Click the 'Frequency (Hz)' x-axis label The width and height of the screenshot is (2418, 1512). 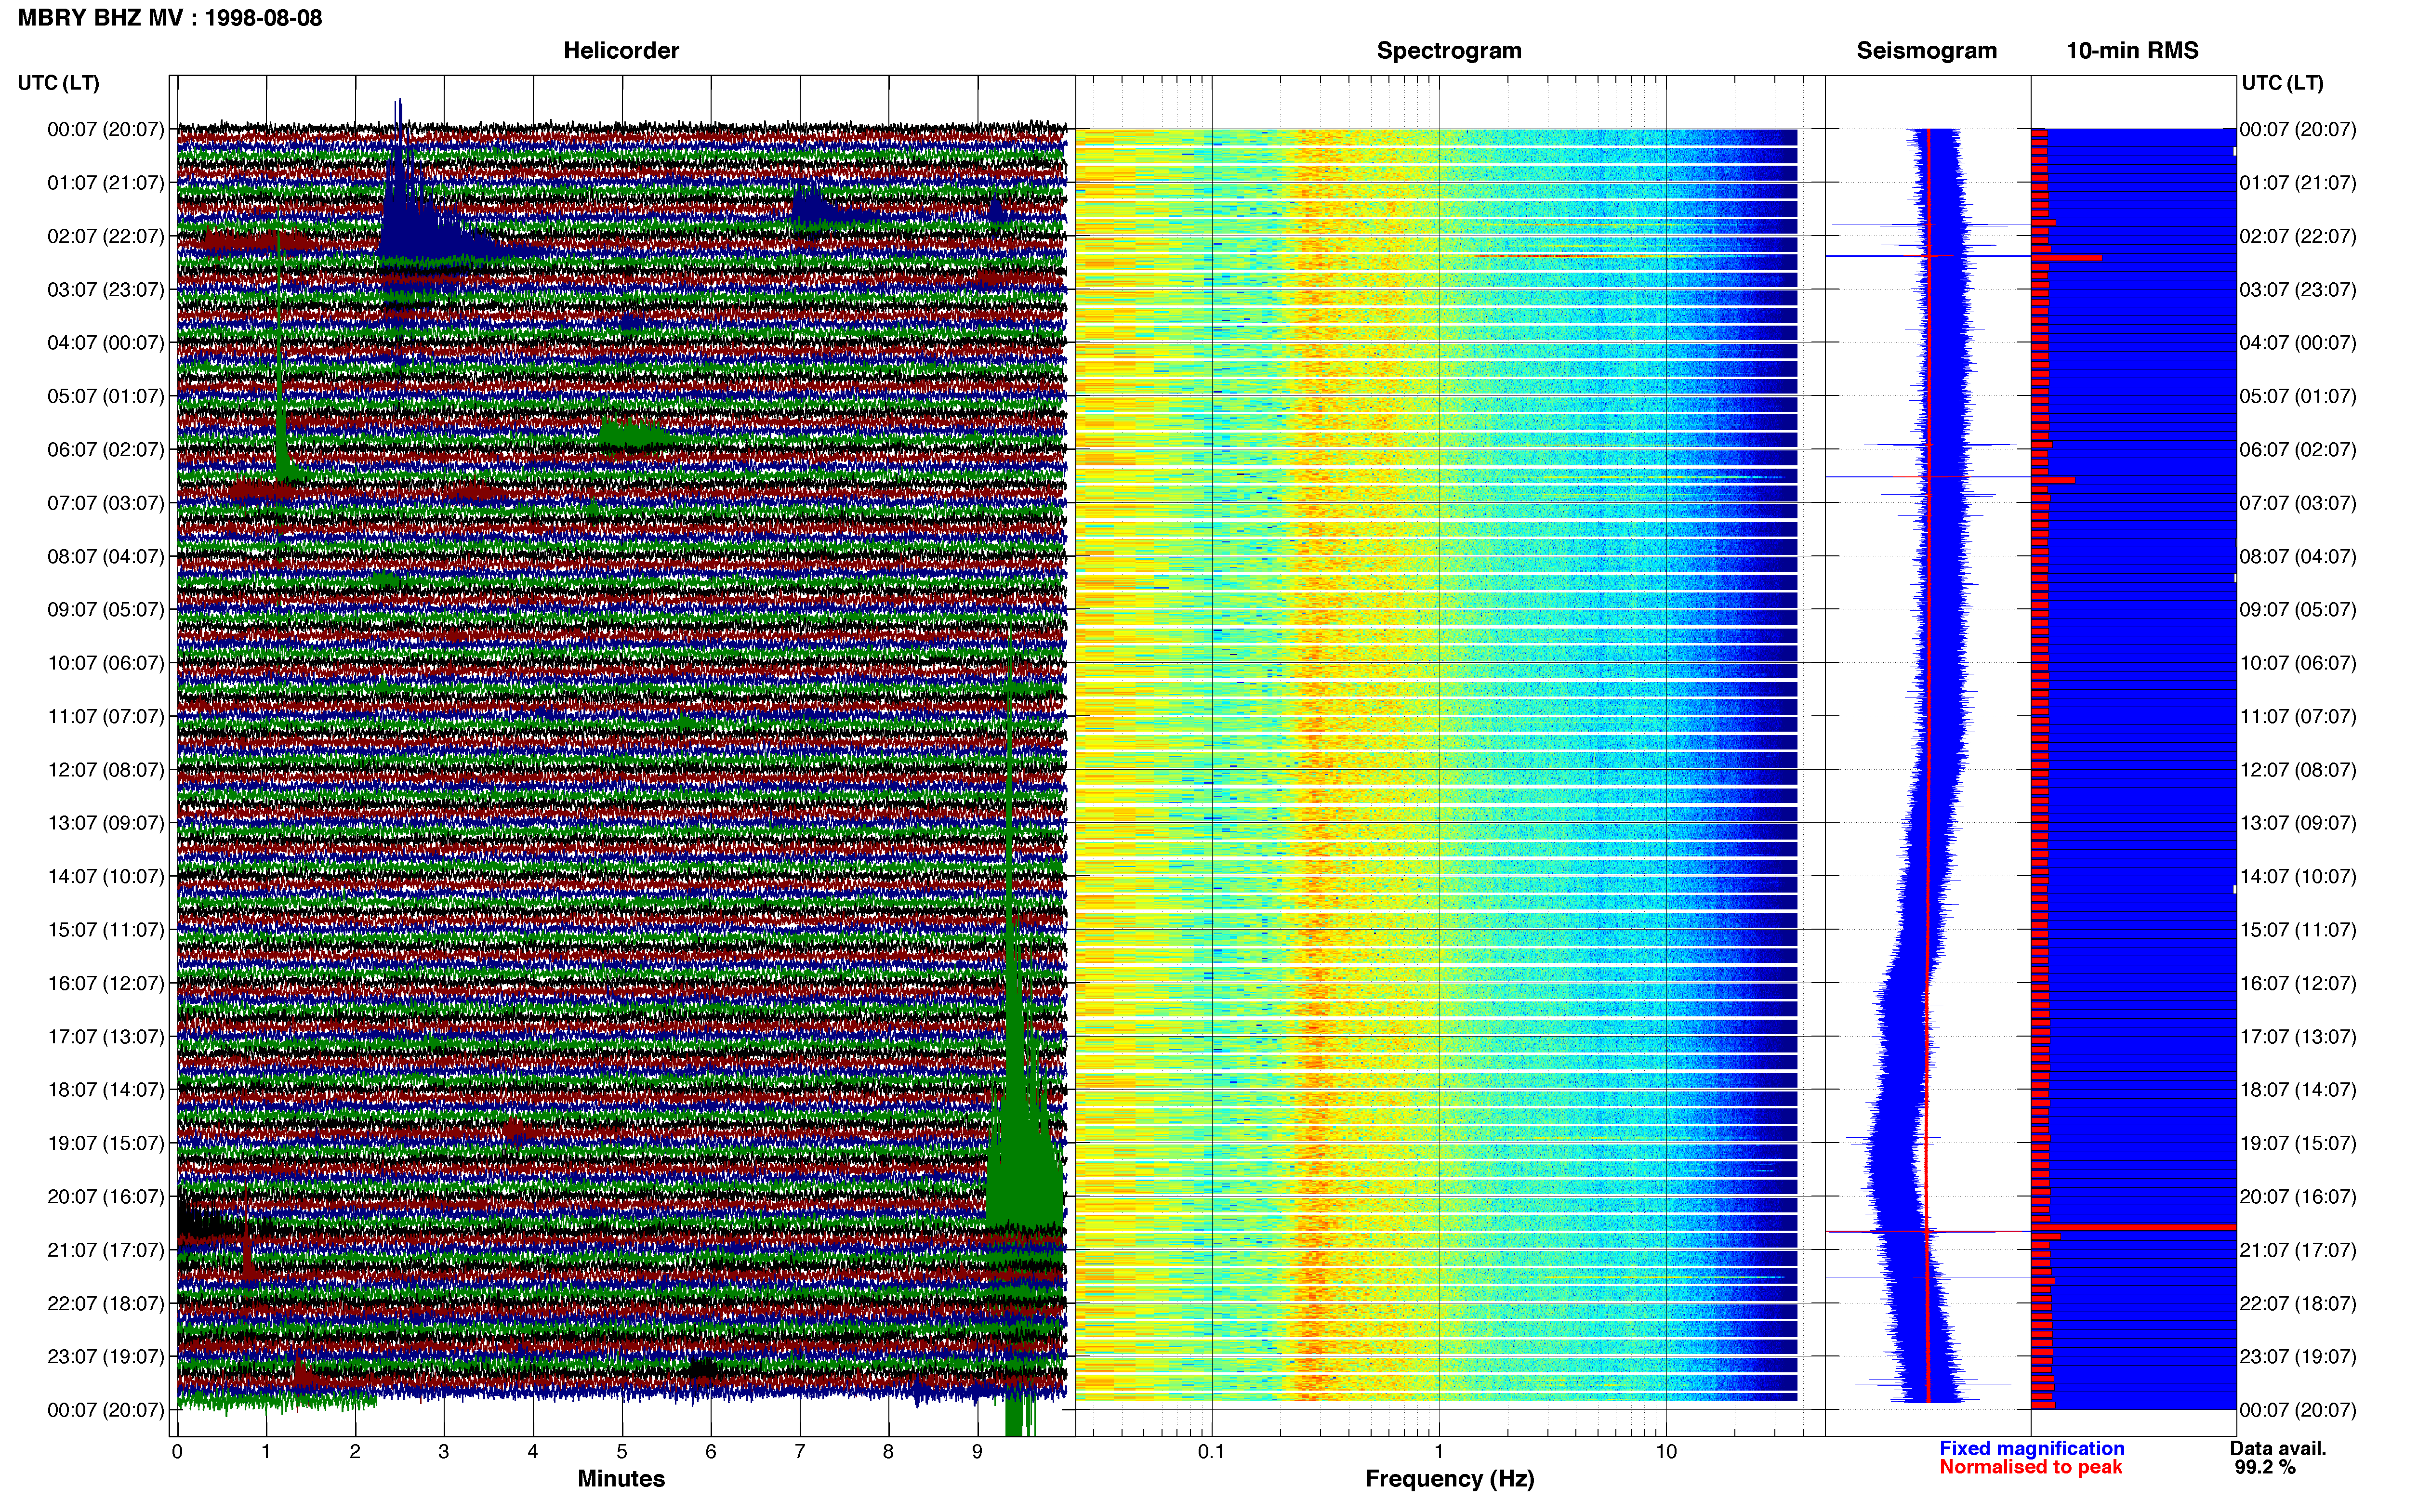(1449, 1478)
